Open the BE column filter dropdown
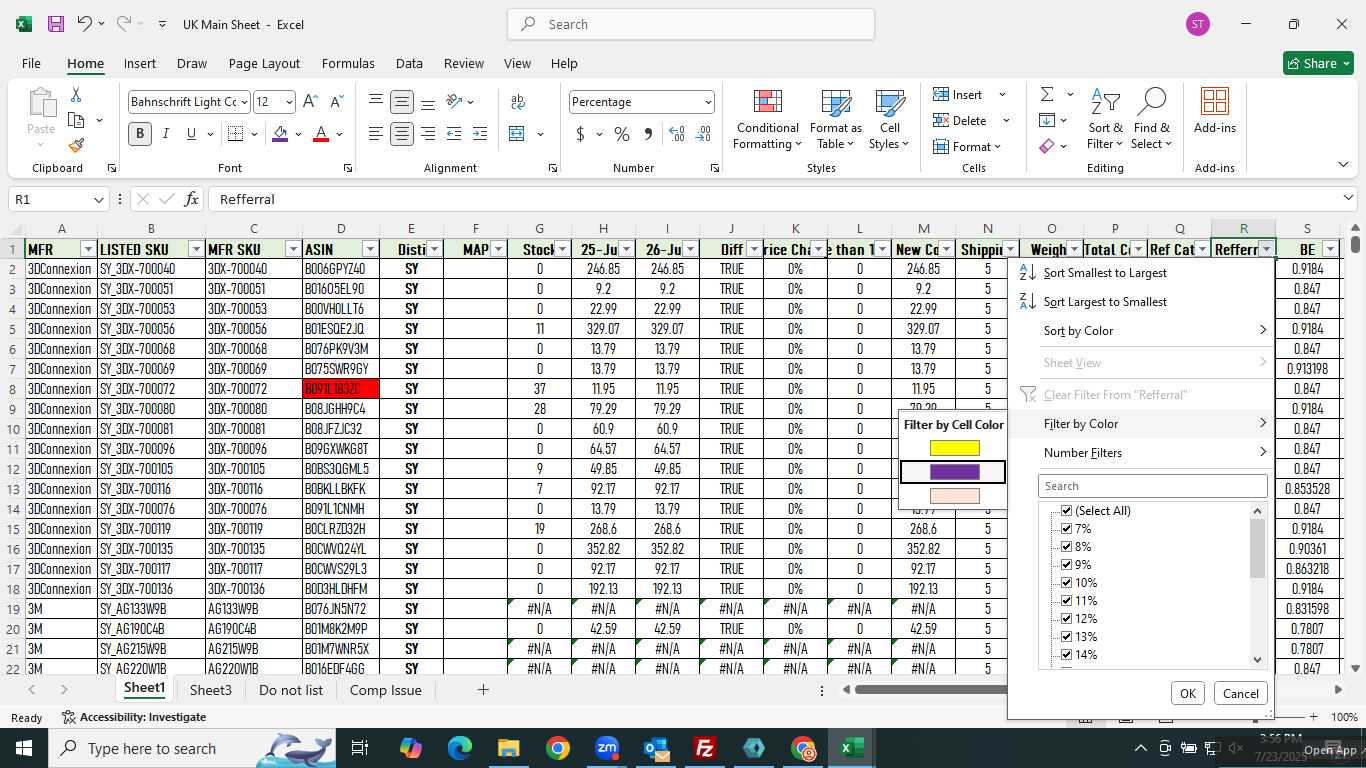Image resolution: width=1366 pixels, height=768 pixels. [x=1330, y=249]
